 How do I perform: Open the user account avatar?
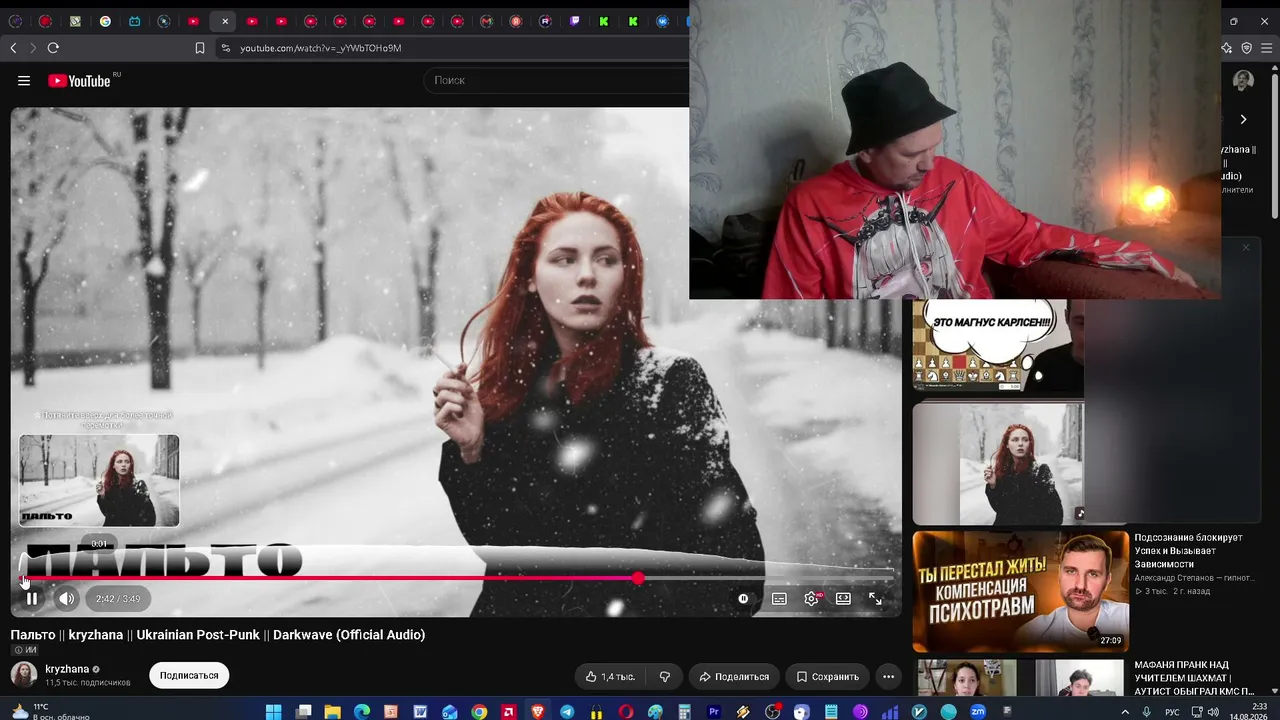(1243, 81)
